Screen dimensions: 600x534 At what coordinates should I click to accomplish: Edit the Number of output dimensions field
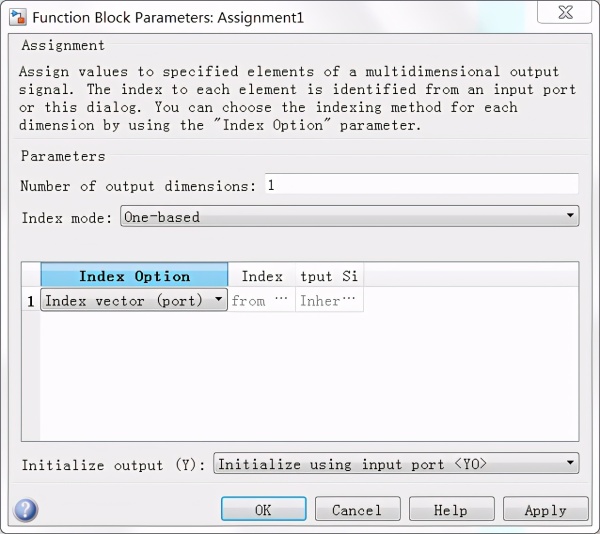422,186
